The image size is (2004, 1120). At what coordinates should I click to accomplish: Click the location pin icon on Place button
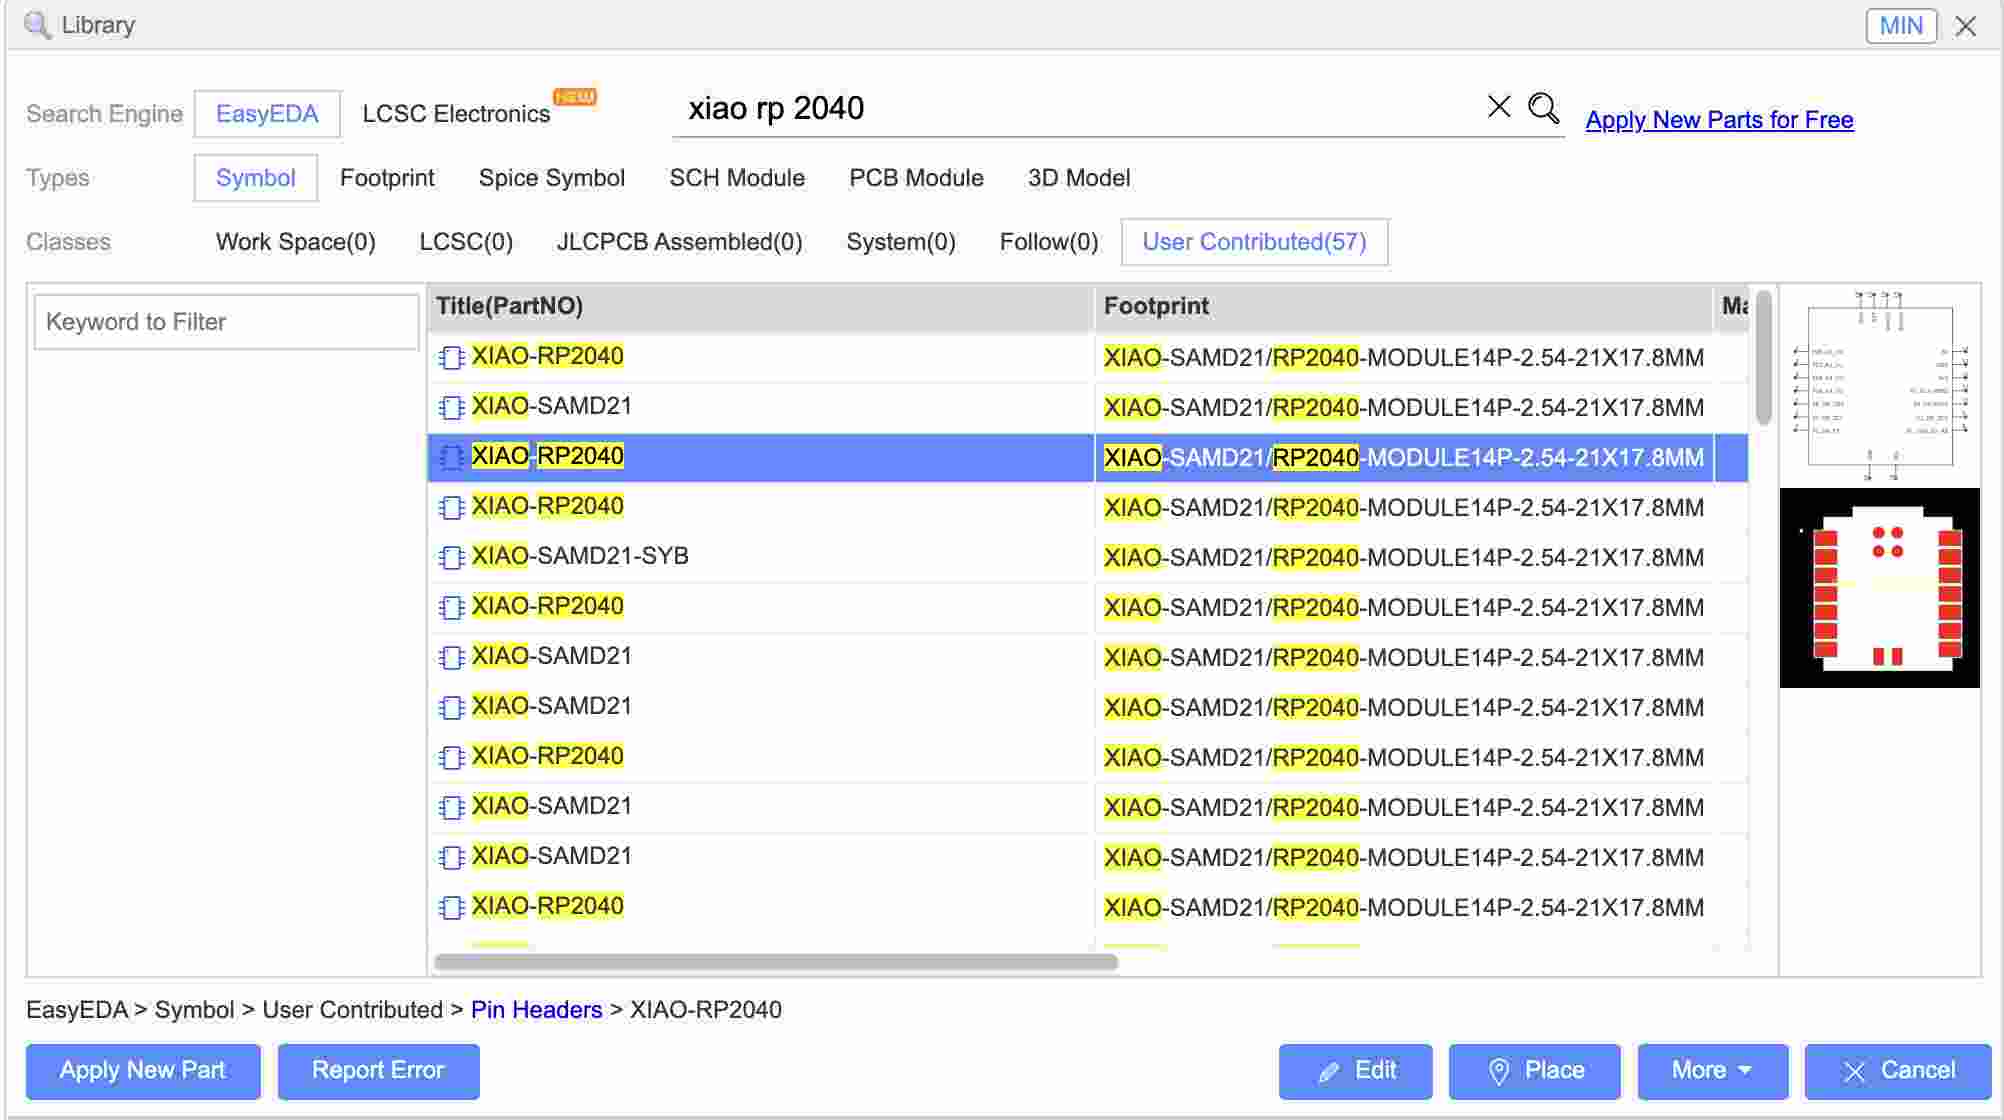coord(1498,1072)
